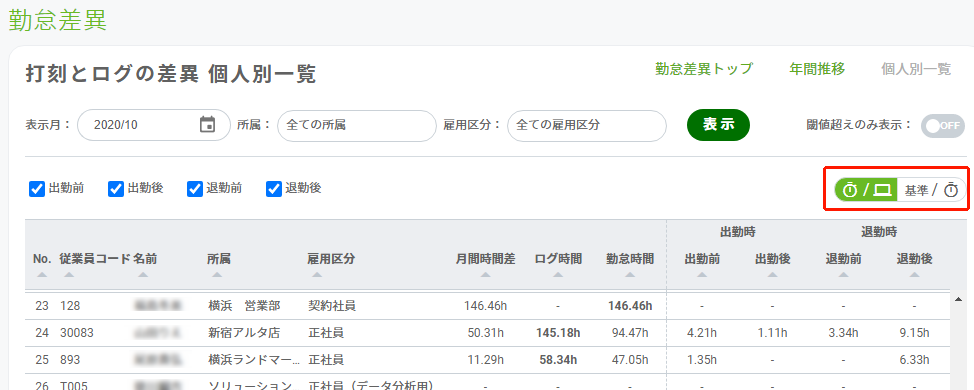The height and width of the screenshot is (390, 974).
Task: Click 契約社員 cell
Action: [332, 306]
